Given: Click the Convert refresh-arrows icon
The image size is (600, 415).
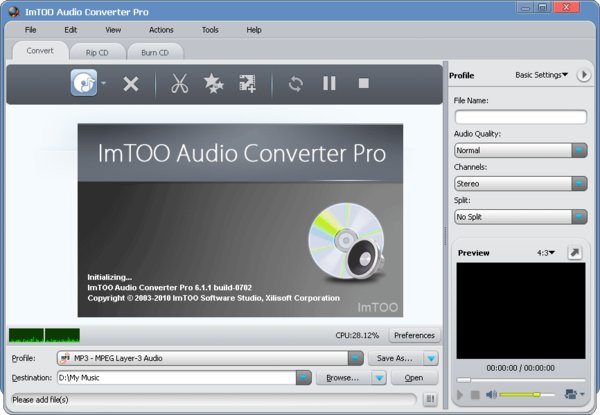Looking at the screenshot, I should pos(295,84).
